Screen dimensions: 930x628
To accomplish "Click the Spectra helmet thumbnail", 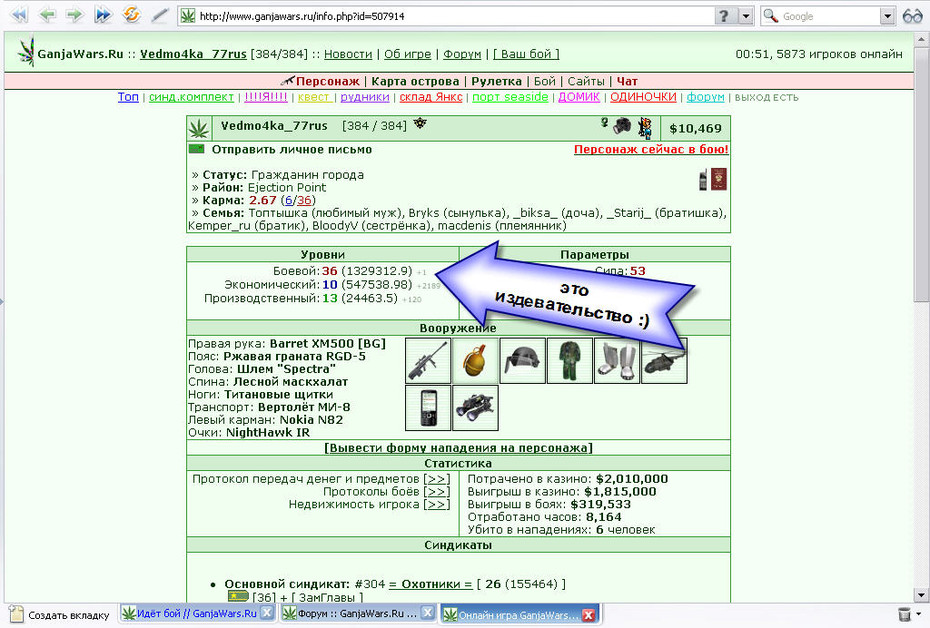I will pyautogui.click(x=523, y=361).
